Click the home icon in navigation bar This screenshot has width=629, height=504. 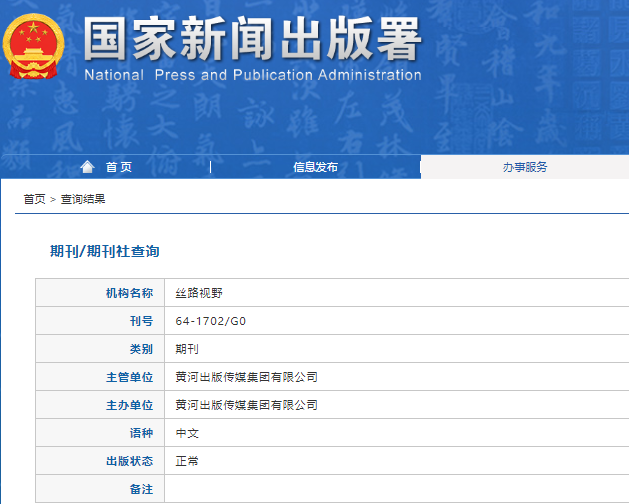coord(88,167)
